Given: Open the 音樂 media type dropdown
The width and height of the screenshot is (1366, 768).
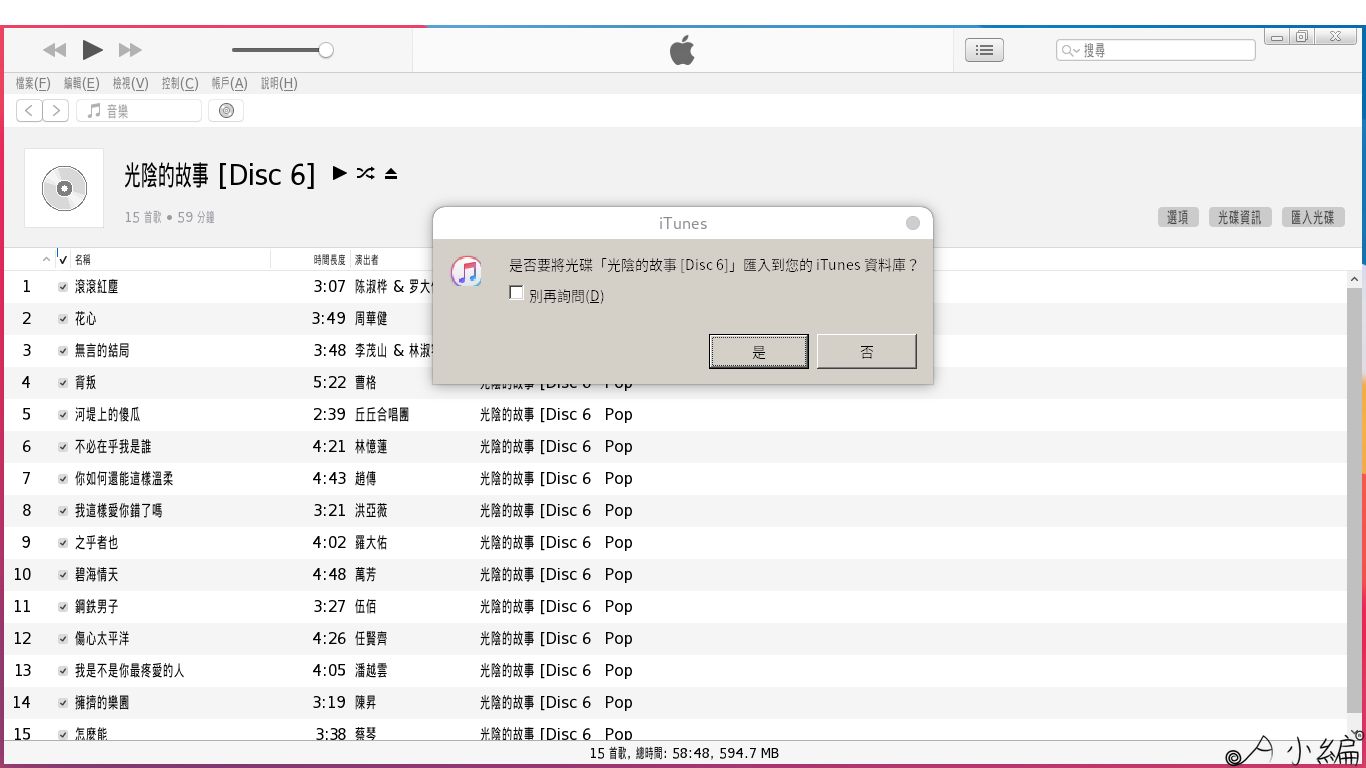Looking at the screenshot, I should coord(139,111).
